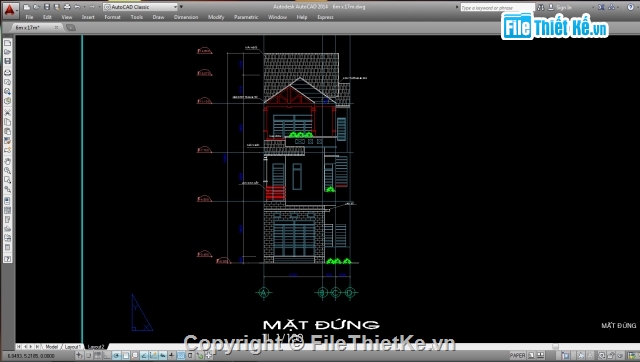
Task: Open the Undo history dropdown arrow
Action: tap(84, 7)
